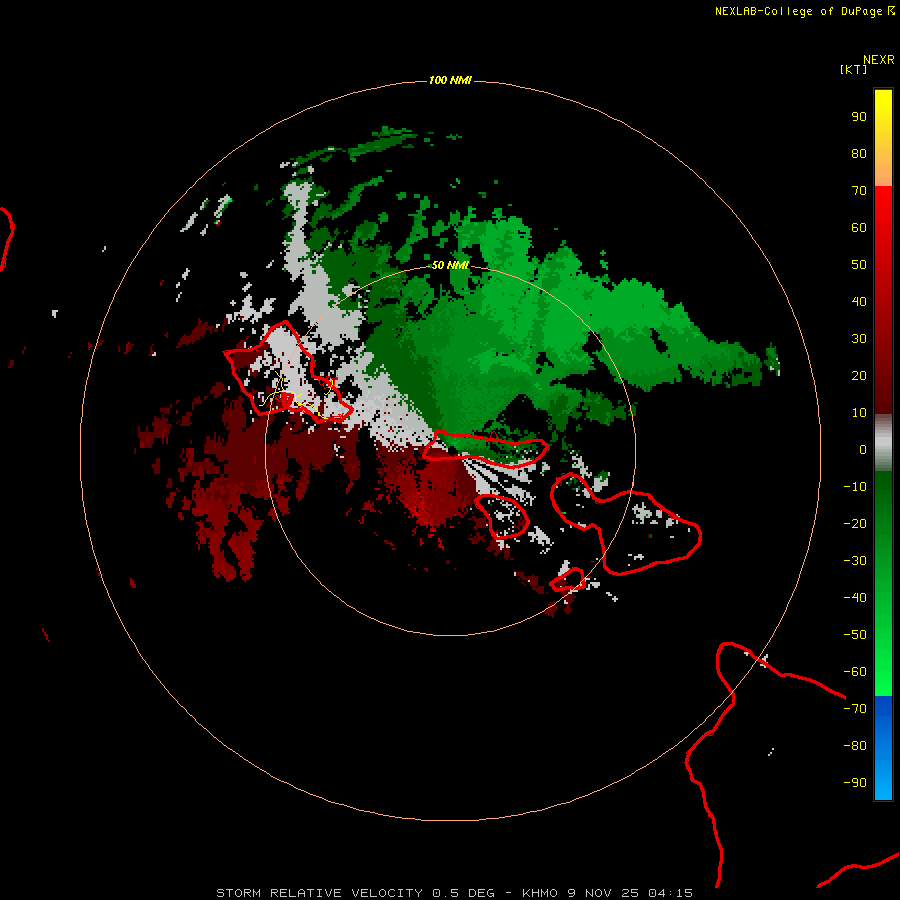This screenshot has height=900, width=900.
Task: Click the KT units label above color scale
Action: pos(854,69)
